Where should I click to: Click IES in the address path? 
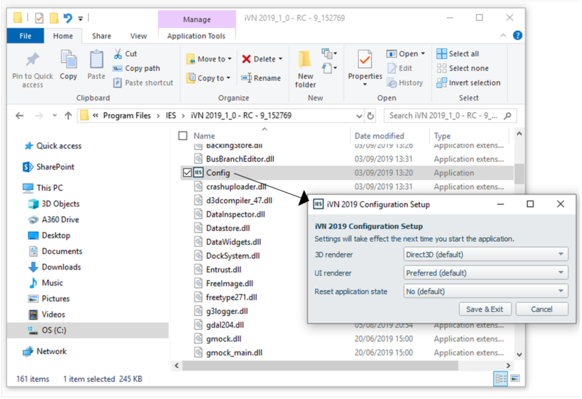pyautogui.click(x=171, y=116)
